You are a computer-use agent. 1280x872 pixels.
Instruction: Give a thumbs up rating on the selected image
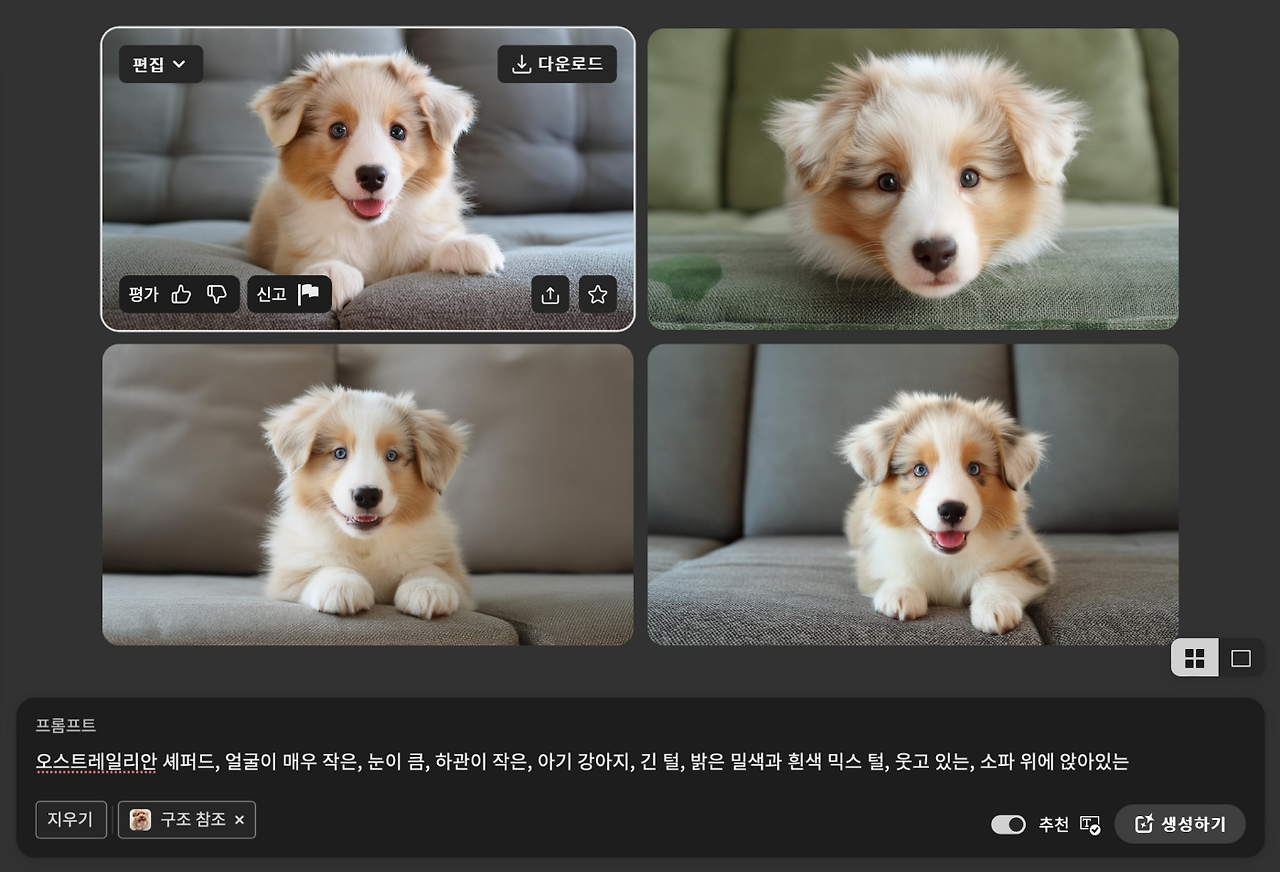click(x=183, y=294)
